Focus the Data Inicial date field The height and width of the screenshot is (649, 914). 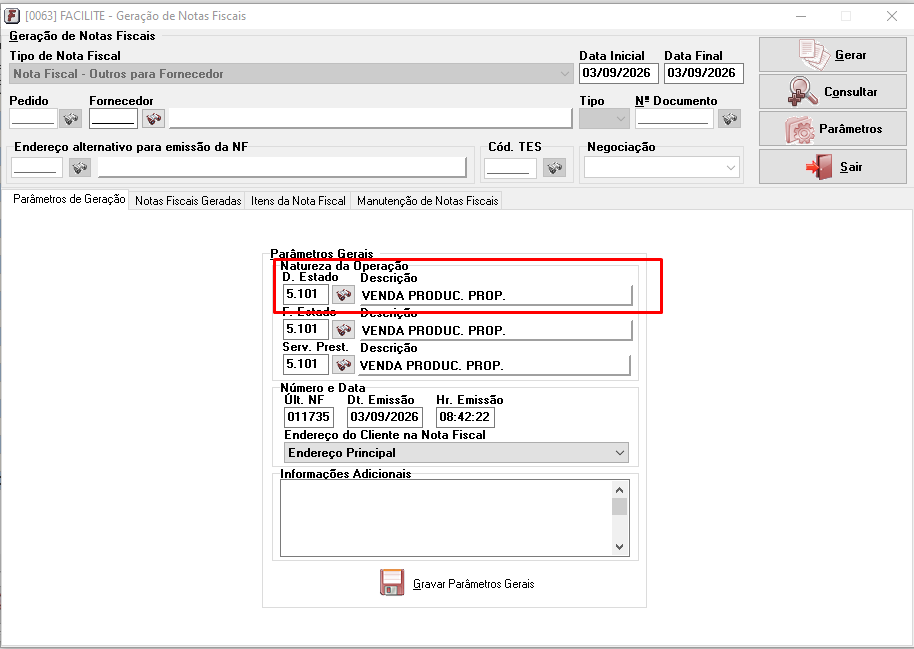coord(618,73)
